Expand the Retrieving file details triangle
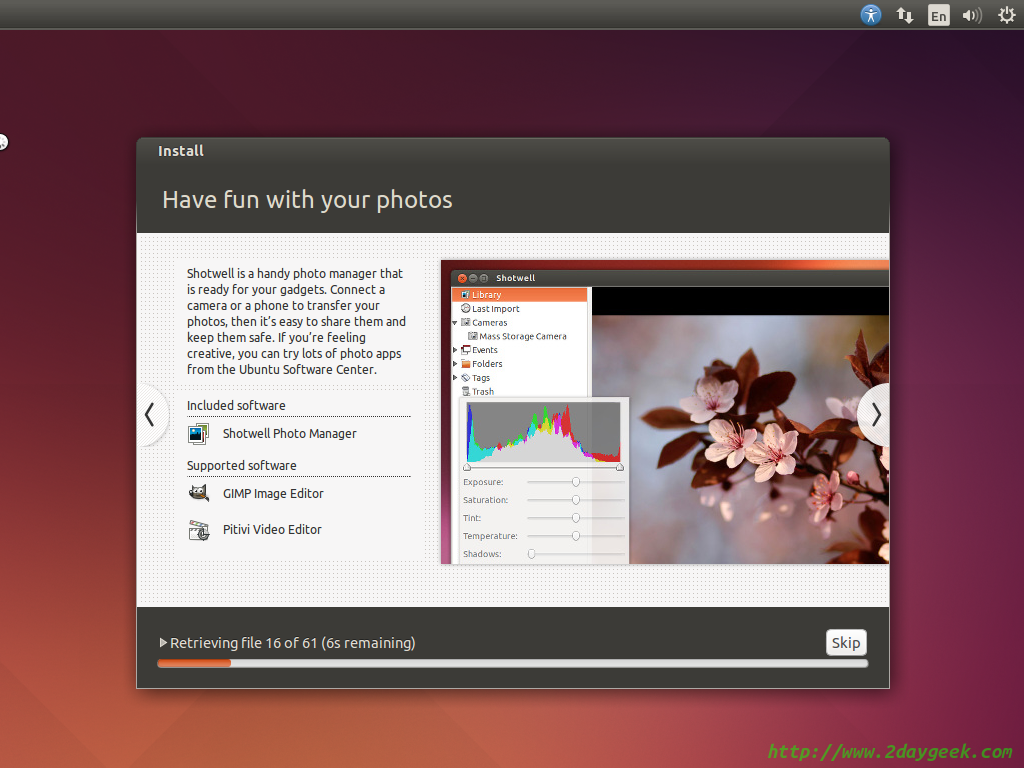 [x=164, y=643]
